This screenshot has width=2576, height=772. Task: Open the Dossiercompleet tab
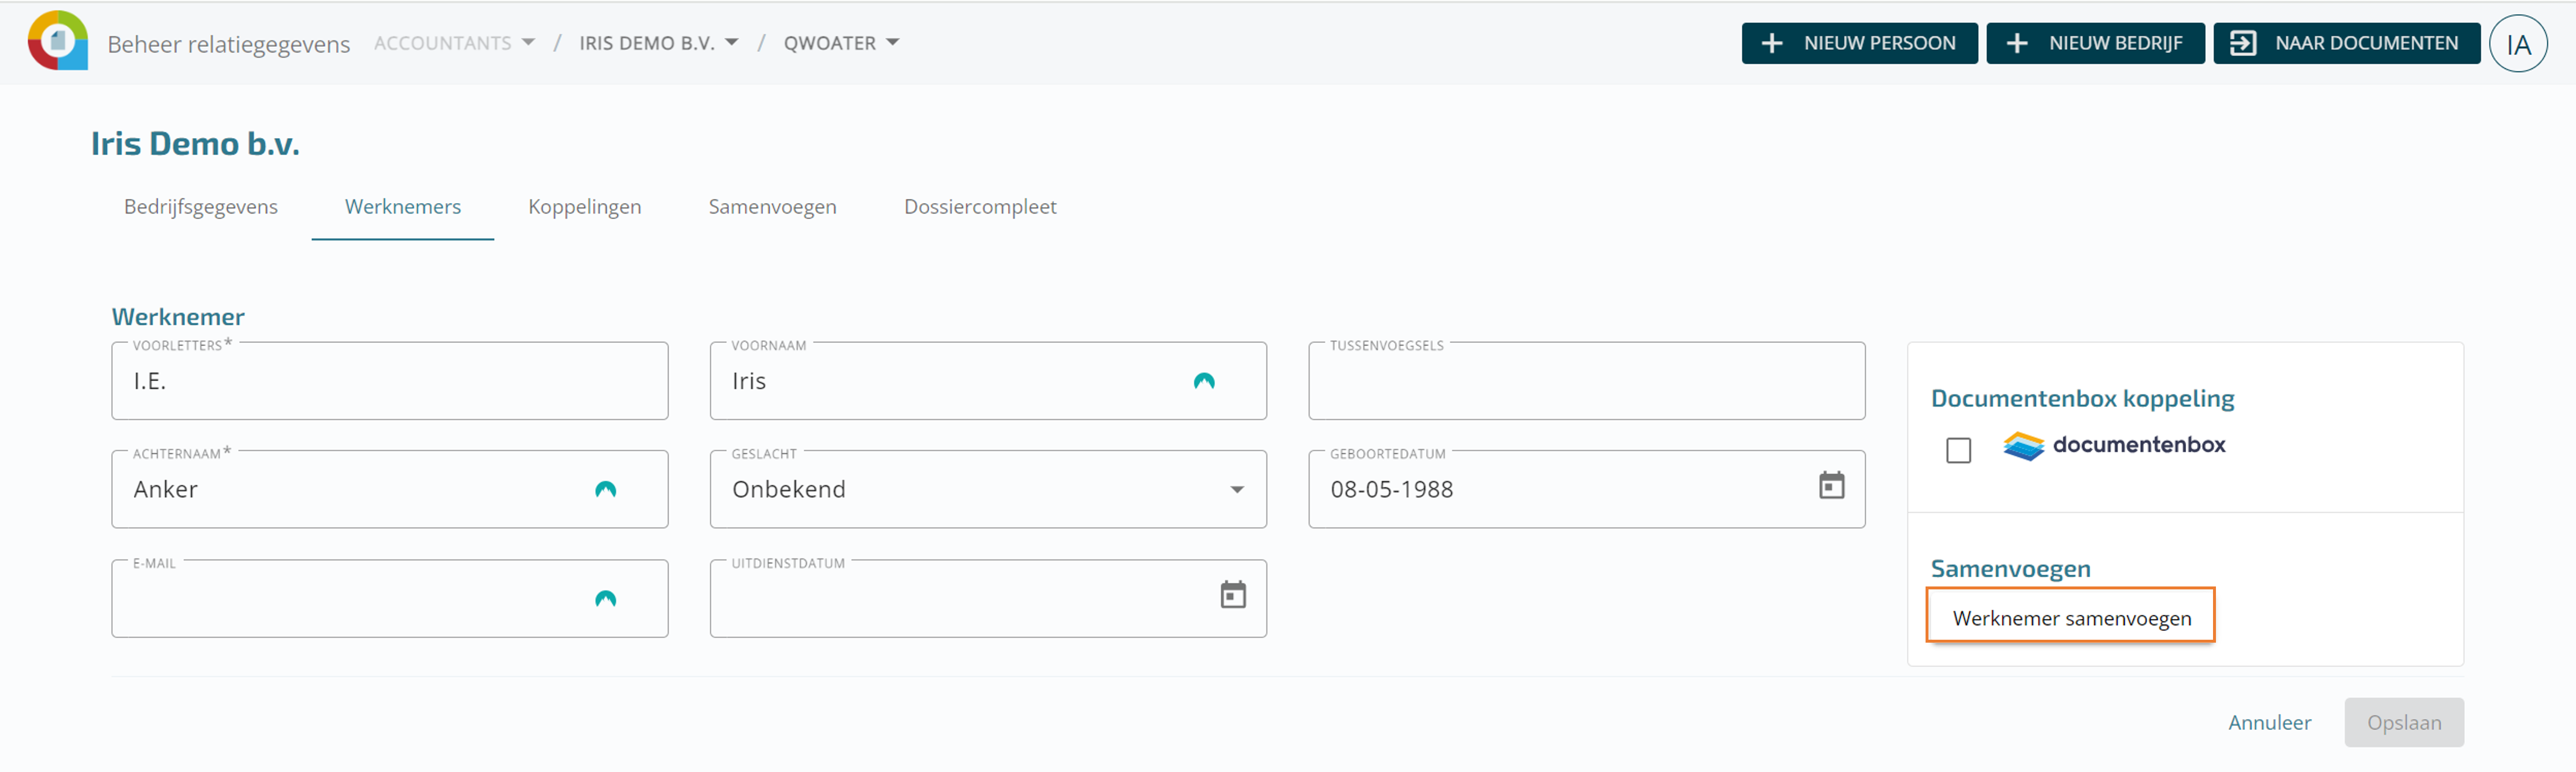[x=980, y=207]
